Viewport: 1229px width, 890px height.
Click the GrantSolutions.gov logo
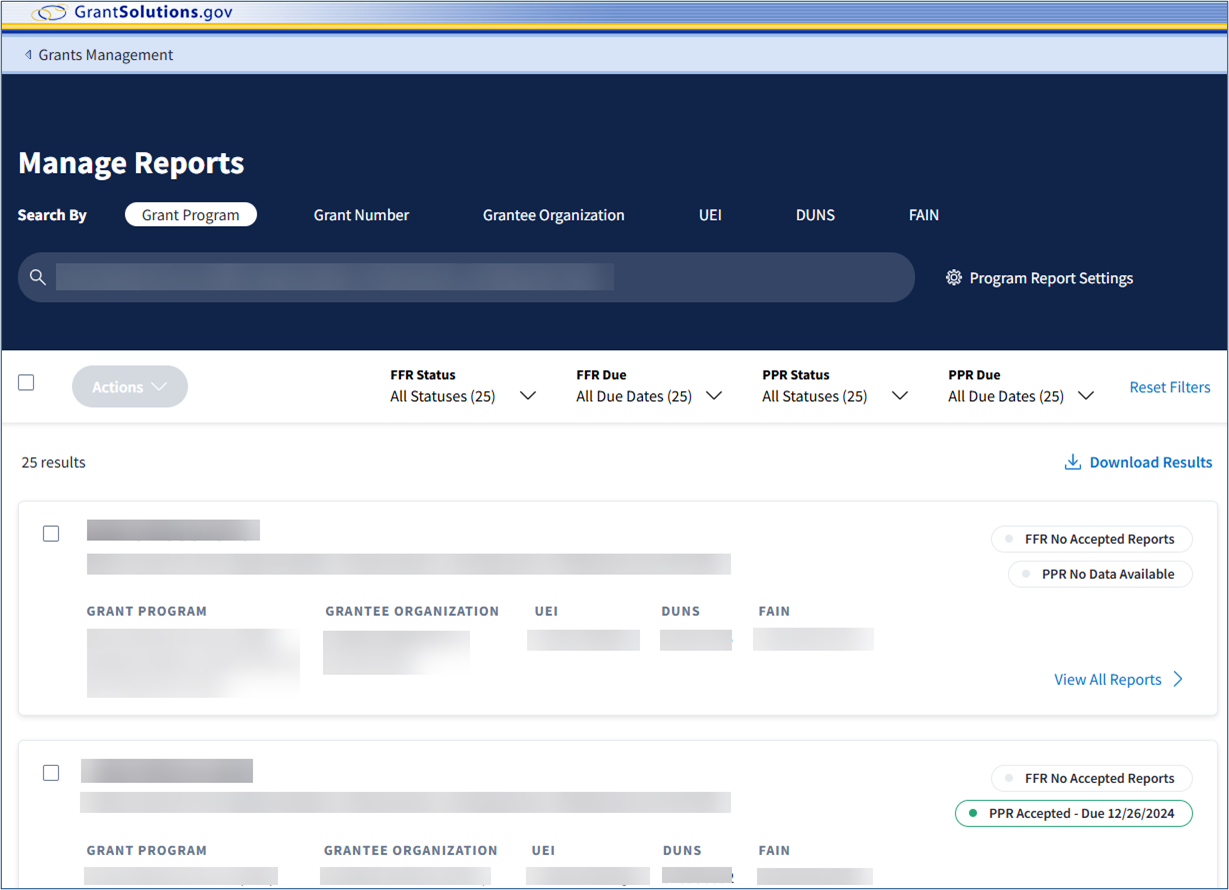pyautogui.click(x=132, y=13)
